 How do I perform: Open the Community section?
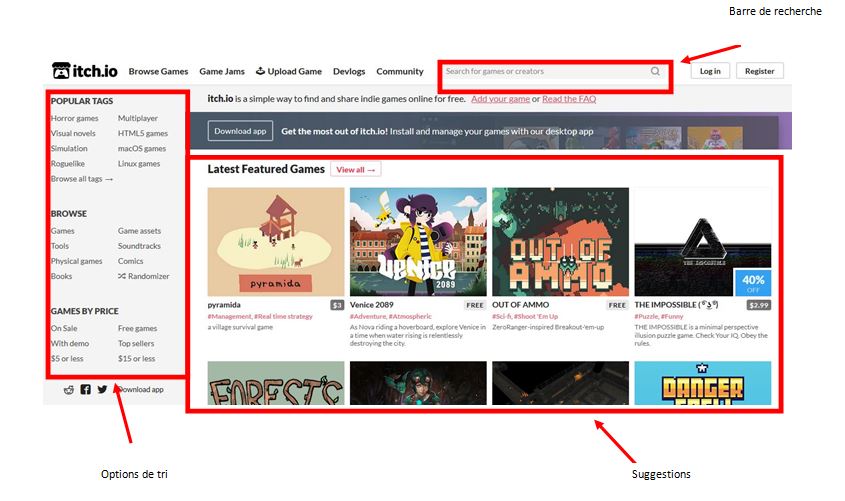point(400,71)
